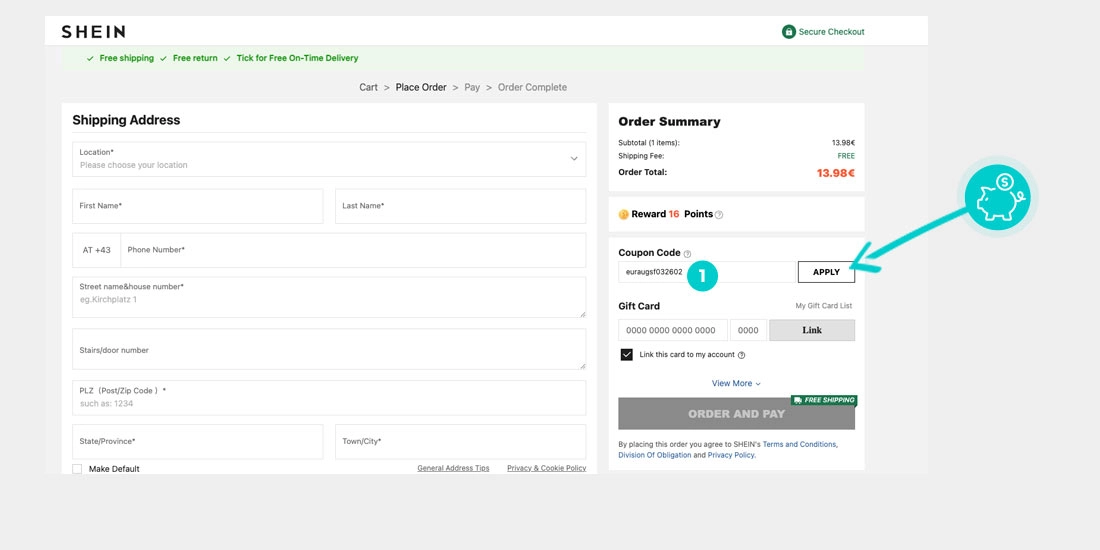The height and width of the screenshot is (550, 1100).
Task: Click the Reward Points coin icon
Action: [623, 214]
